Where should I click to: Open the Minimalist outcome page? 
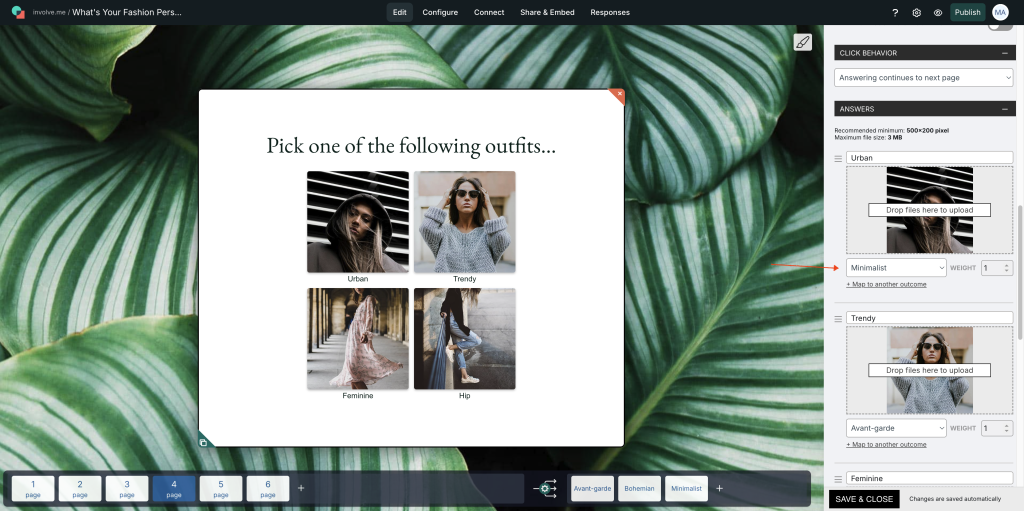tap(686, 488)
